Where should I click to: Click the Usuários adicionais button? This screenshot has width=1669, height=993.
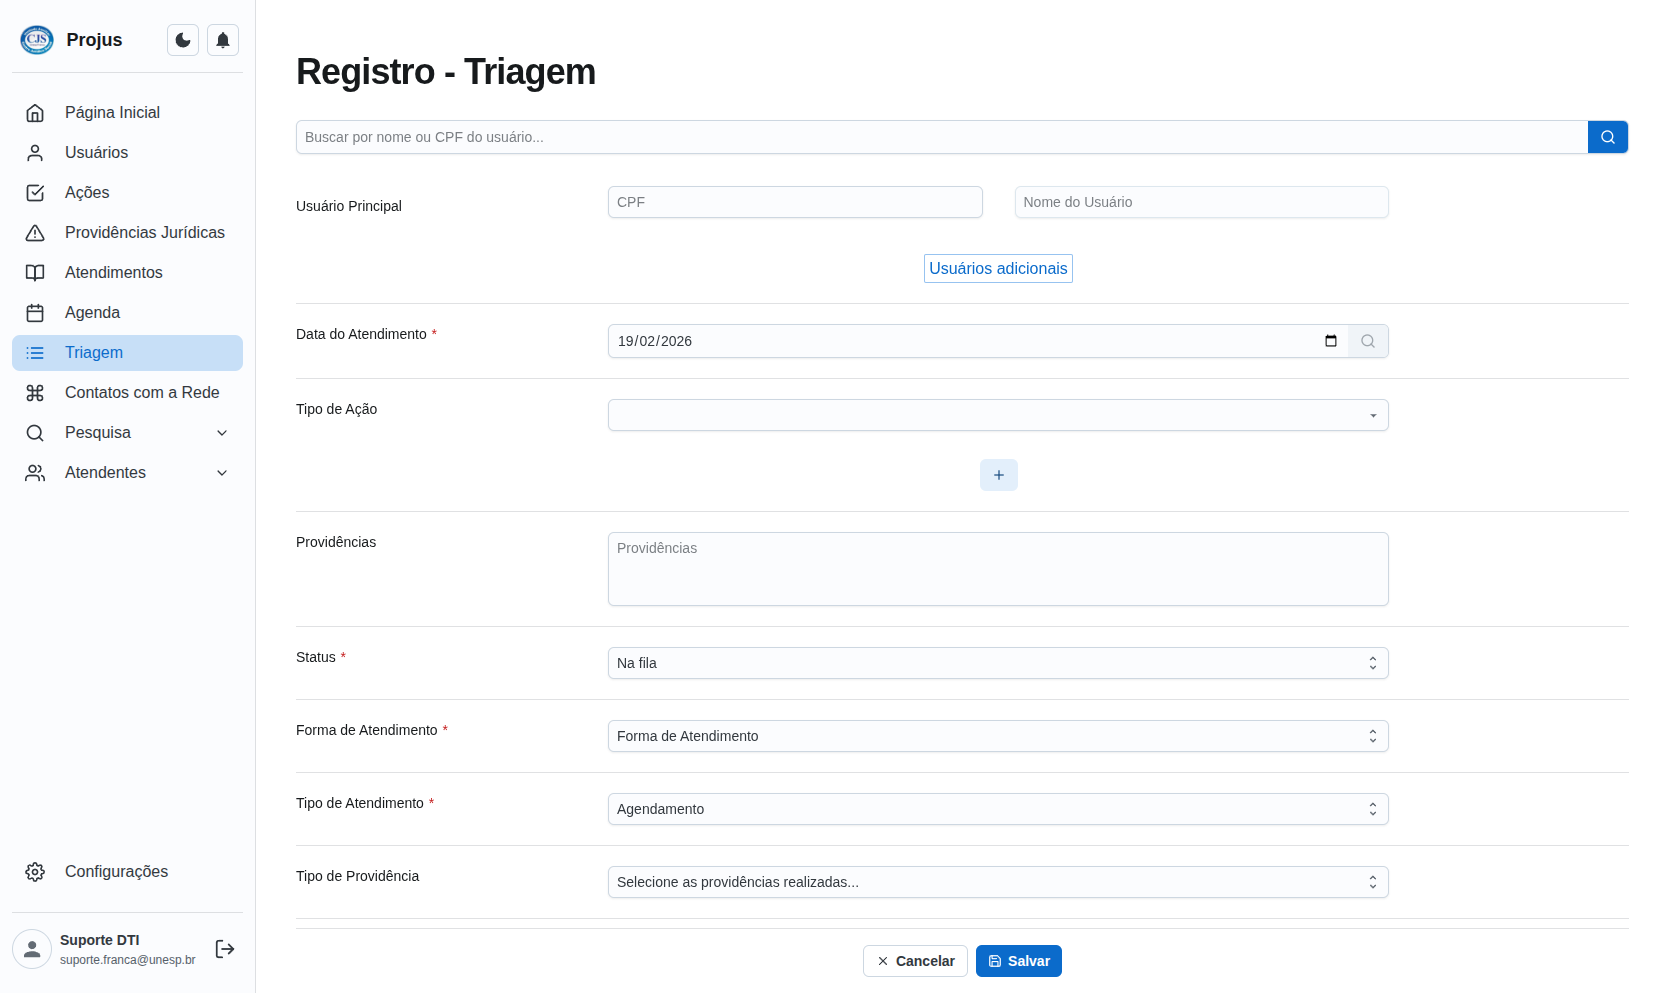(x=998, y=268)
